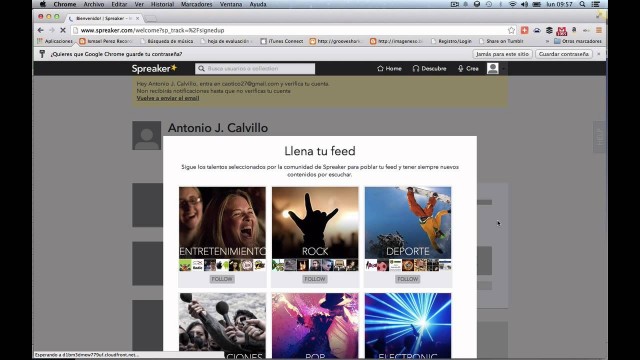Screen dimensions: 640x360
Task: Click the Spreaker logo
Action: coord(154,69)
